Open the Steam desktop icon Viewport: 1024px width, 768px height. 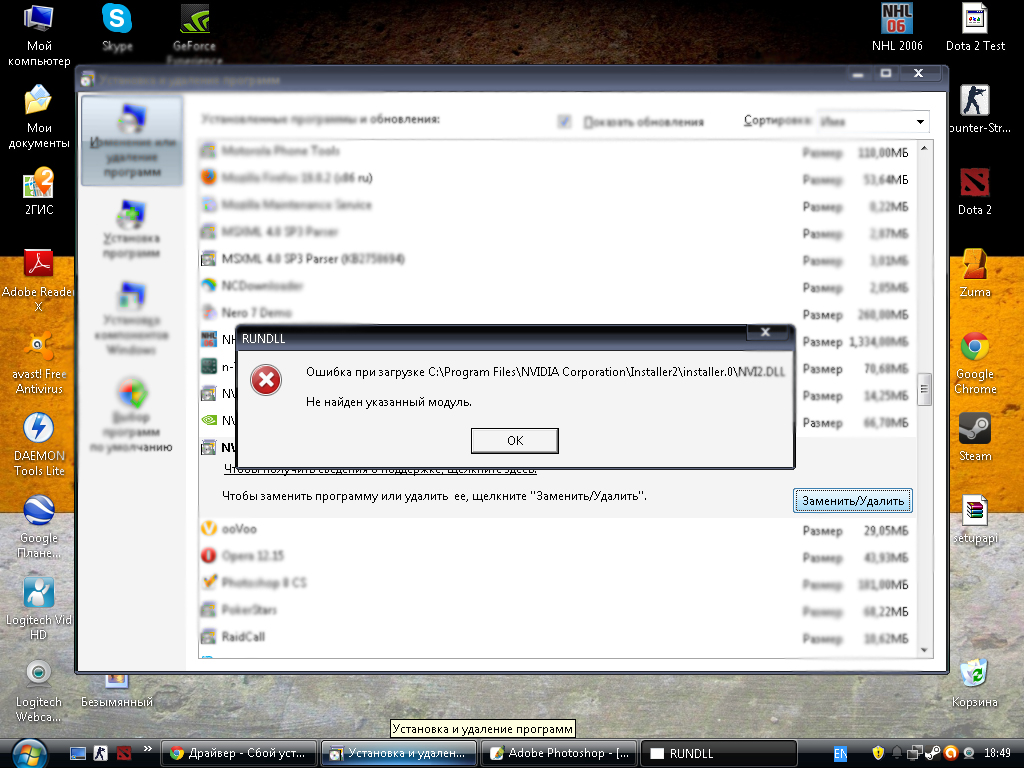pyautogui.click(x=974, y=429)
